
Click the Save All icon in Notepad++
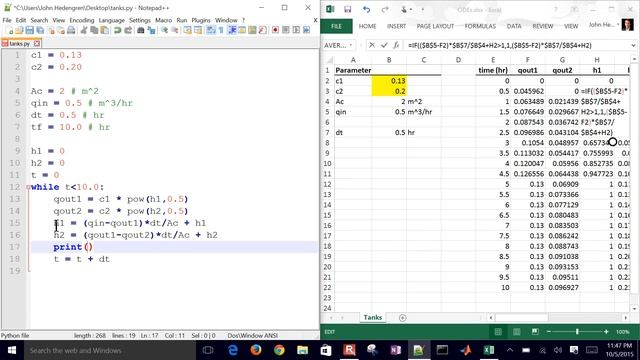(x=40, y=30)
